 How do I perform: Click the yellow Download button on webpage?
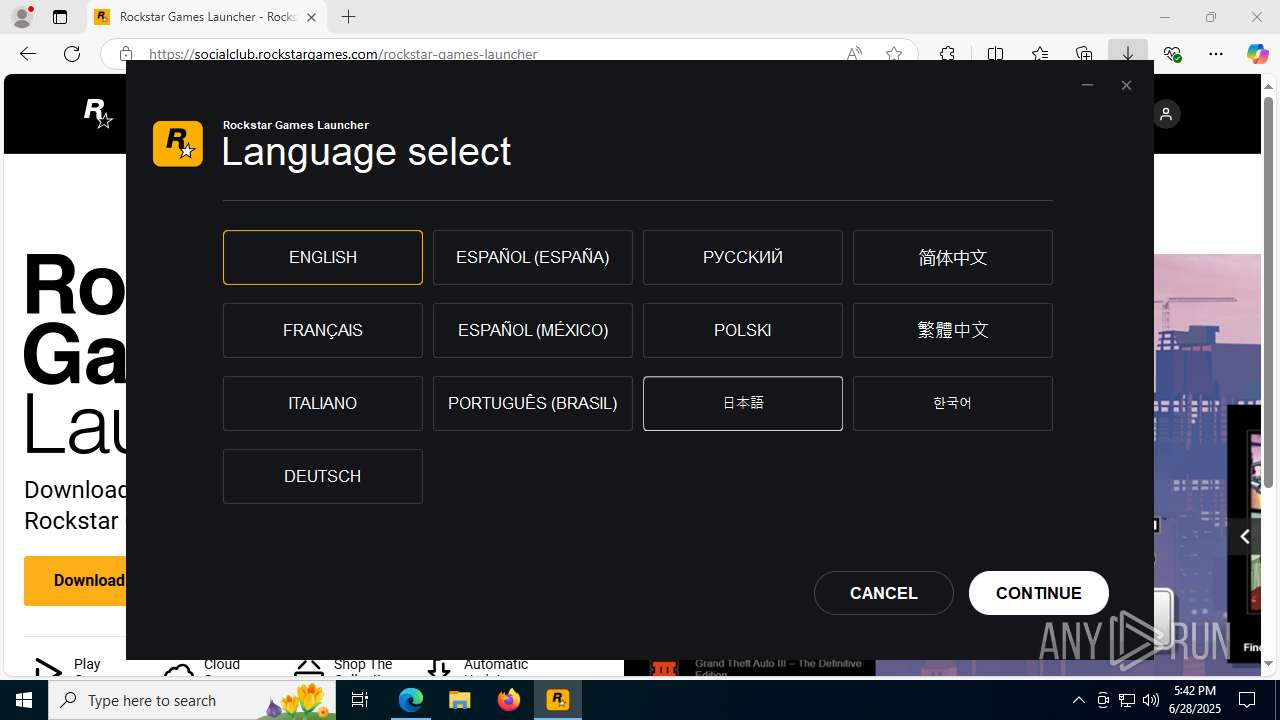tap(76, 580)
